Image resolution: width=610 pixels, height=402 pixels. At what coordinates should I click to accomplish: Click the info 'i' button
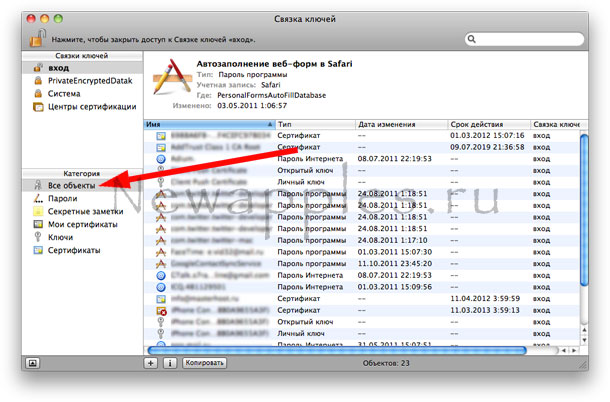tap(169, 363)
